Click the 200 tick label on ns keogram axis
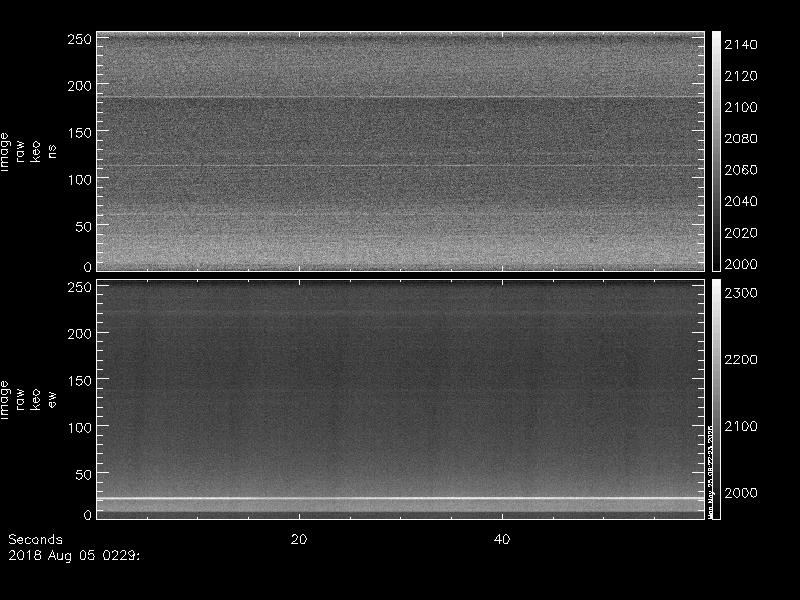Viewport: 800px width, 600px height. pos(80,86)
